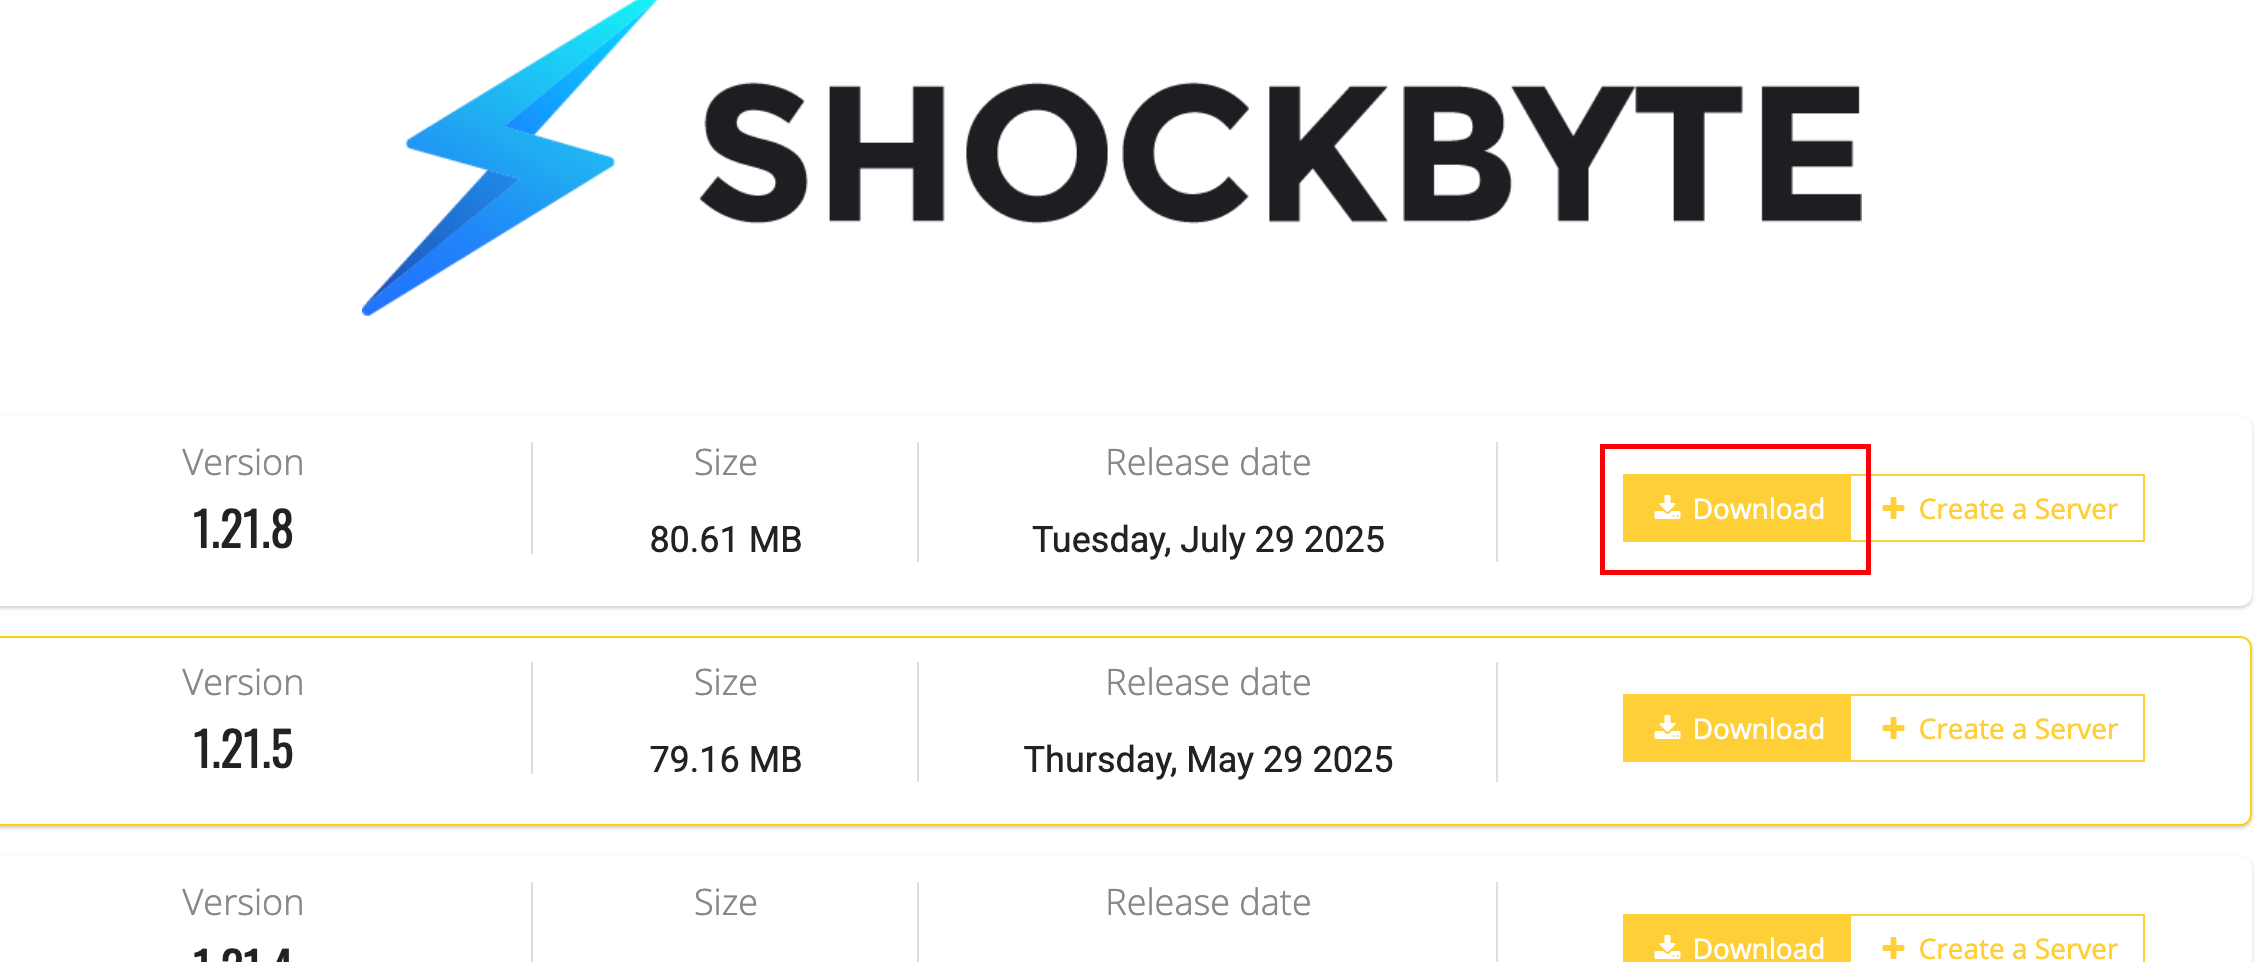Screen dimensions: 2258x962
Task: Hit the plus icon in the 1.21.5 row
Action: tap(1893, 728)
